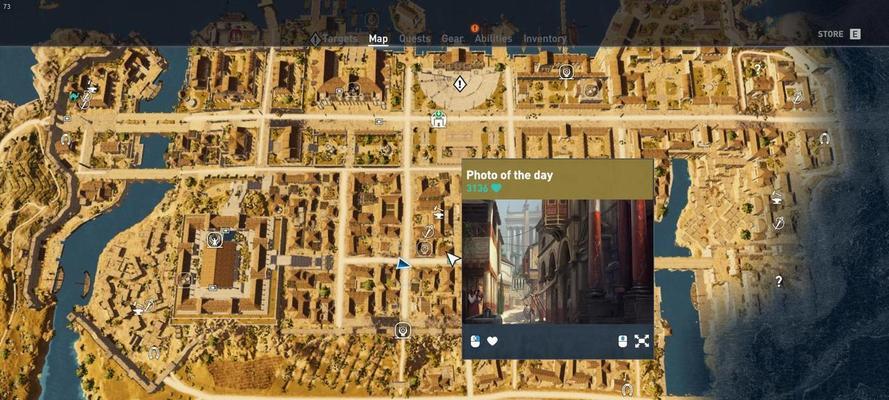Select the small photo marker on the main avenue

click(x=379, y=121)
